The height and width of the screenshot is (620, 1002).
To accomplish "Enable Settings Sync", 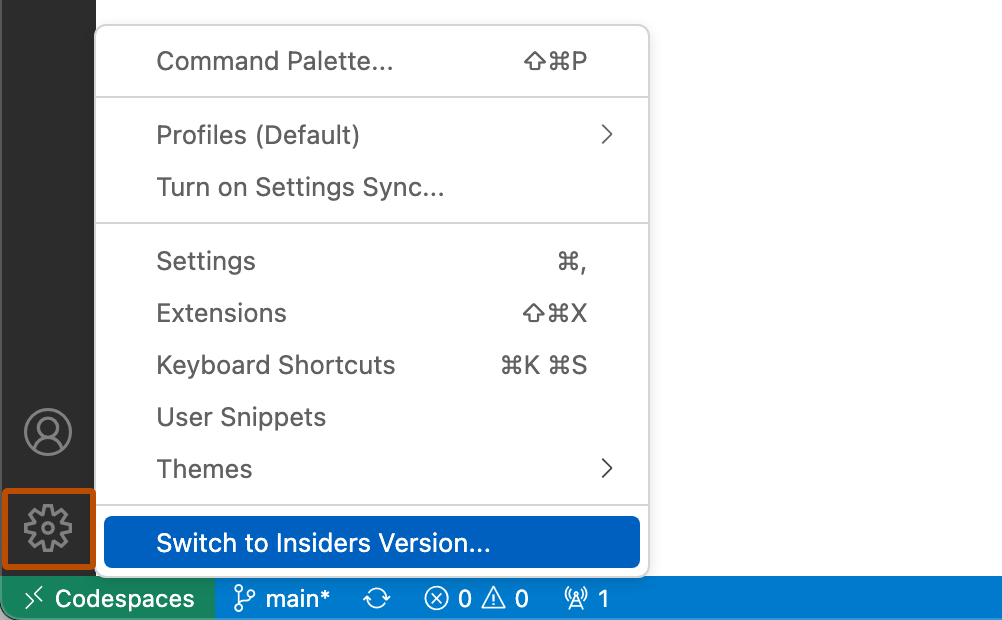I will (300, 187).
